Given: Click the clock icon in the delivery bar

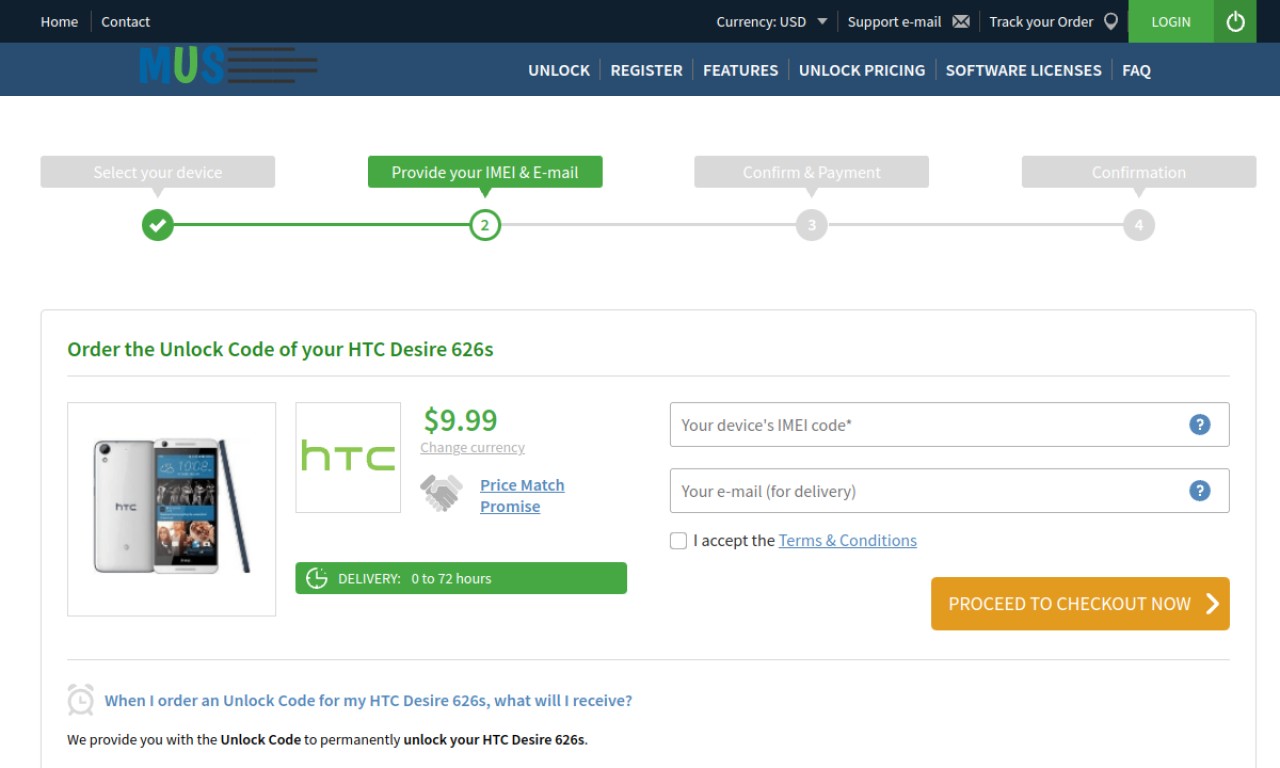Looking at the screenshot, I should tap(317, 578).
